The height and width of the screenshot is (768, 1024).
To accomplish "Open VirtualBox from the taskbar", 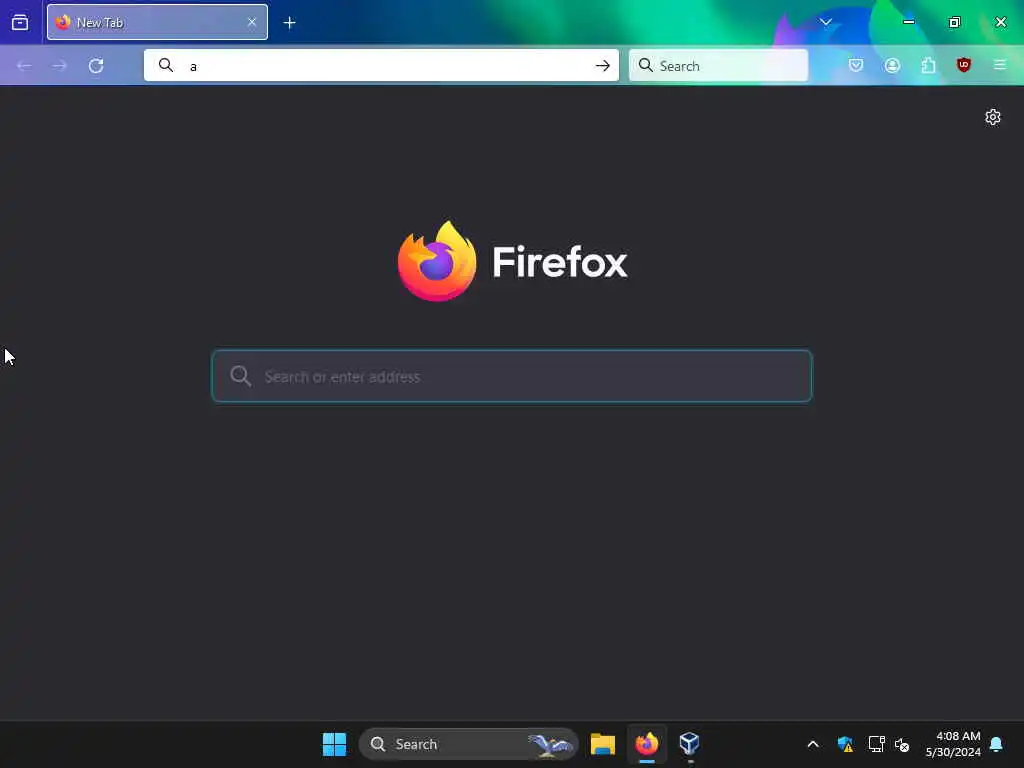I will click(690, 744).
